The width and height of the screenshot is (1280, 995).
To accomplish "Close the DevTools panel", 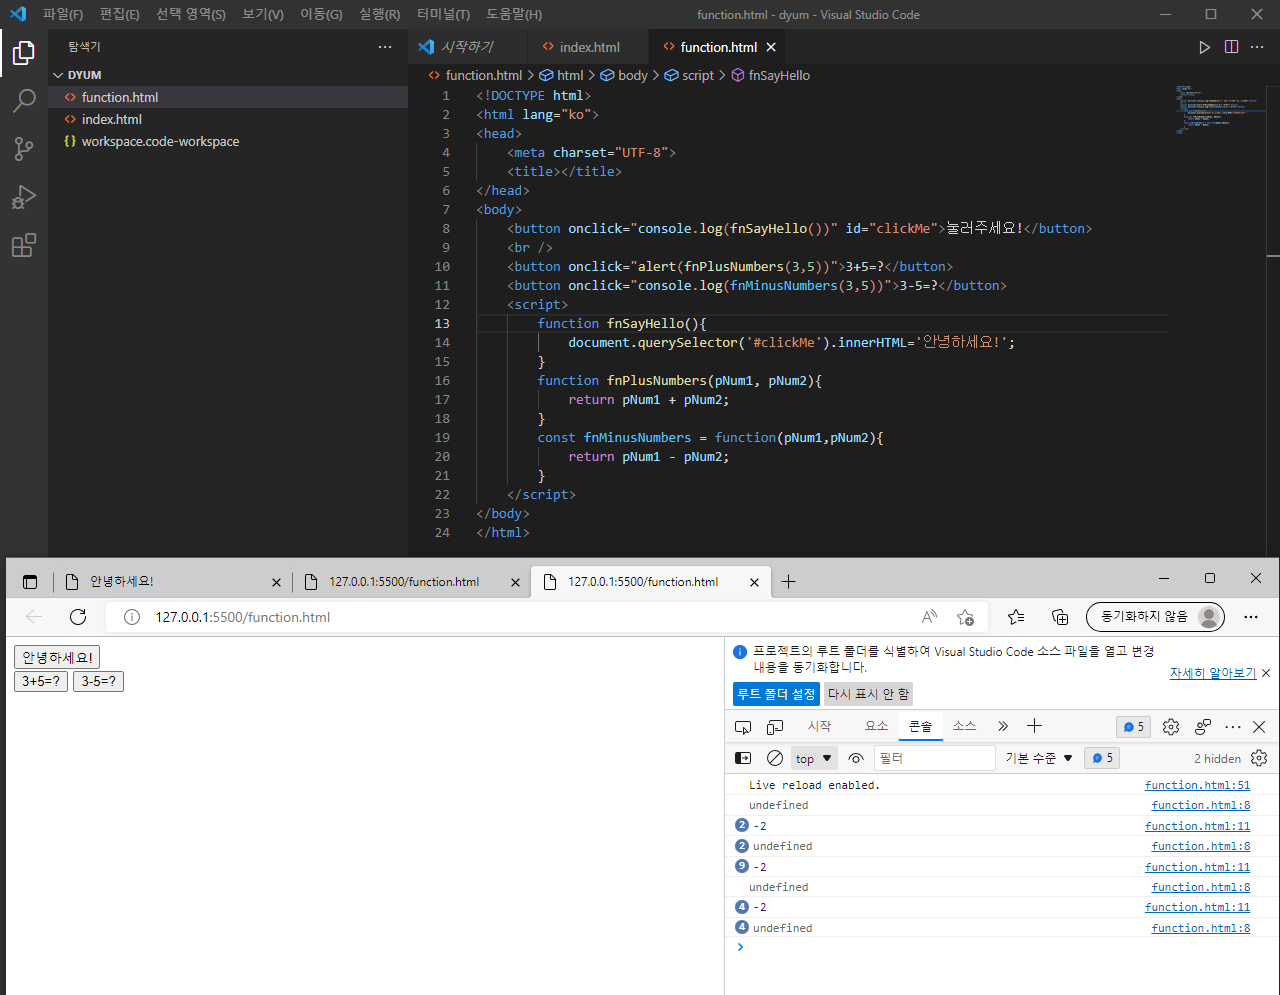I will point(1259,727).
